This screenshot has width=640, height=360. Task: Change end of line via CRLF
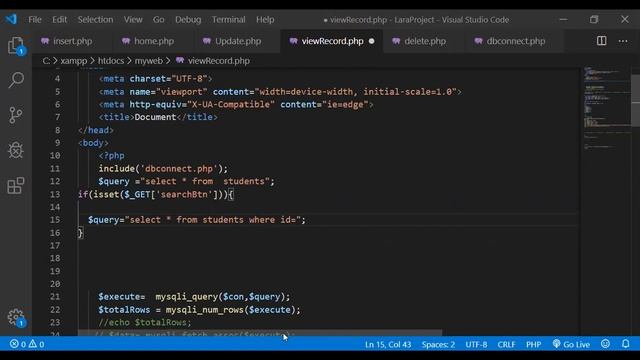tap(506, 344)
